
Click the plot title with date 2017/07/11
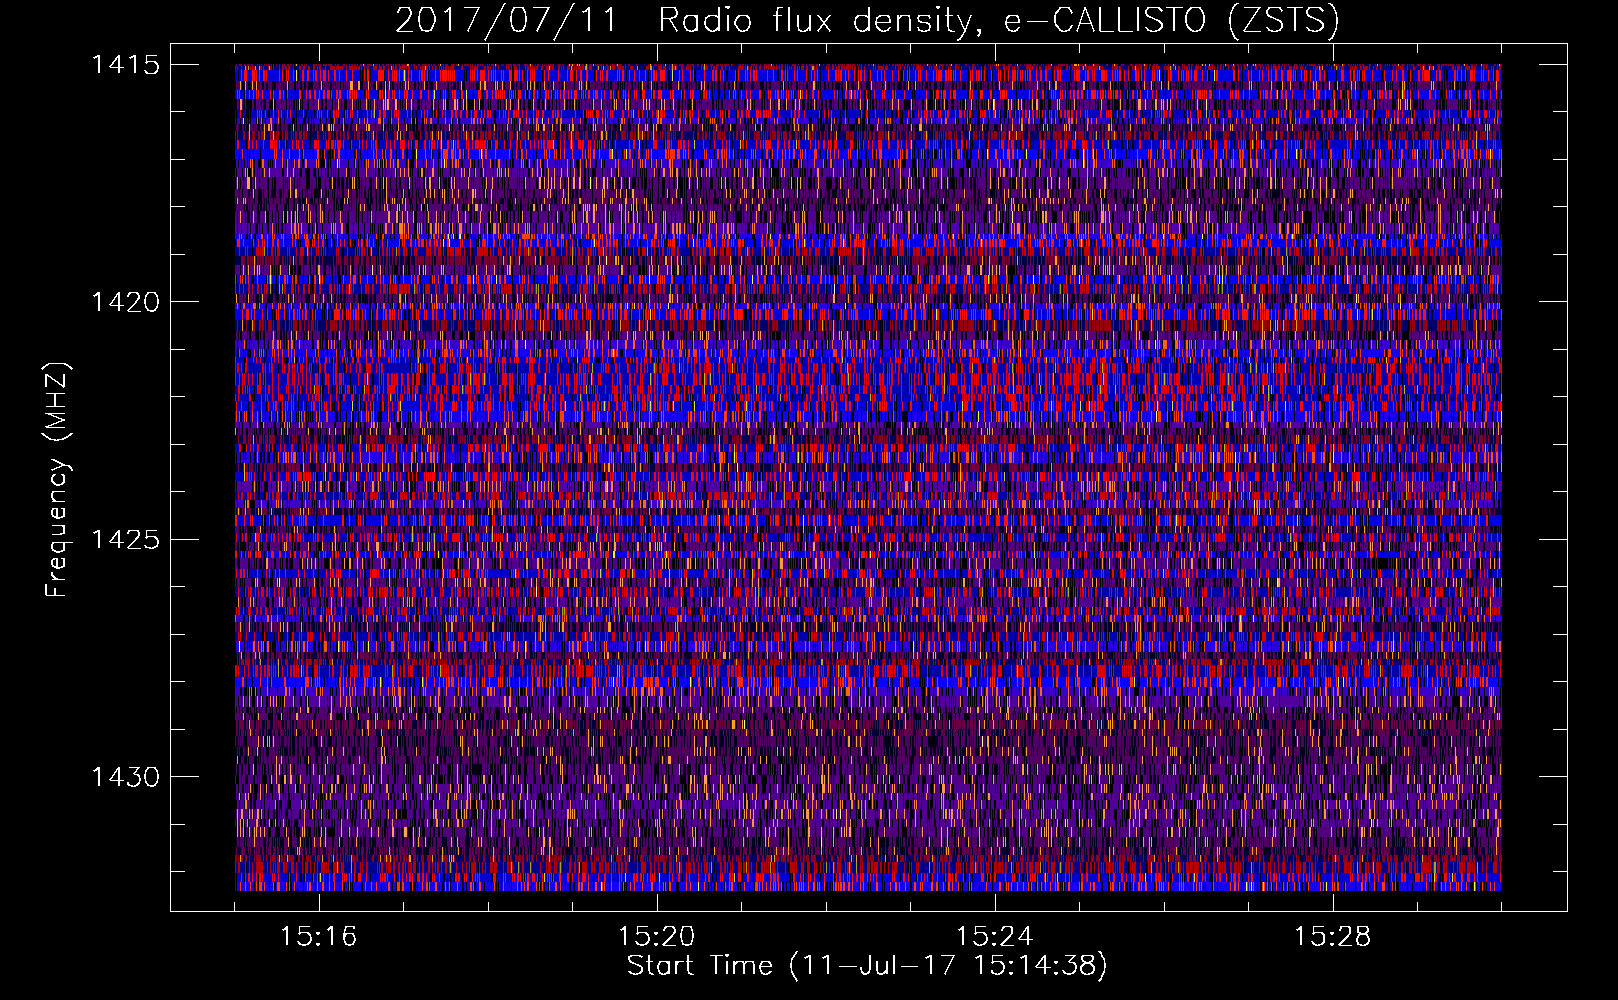tap(867, 20)
